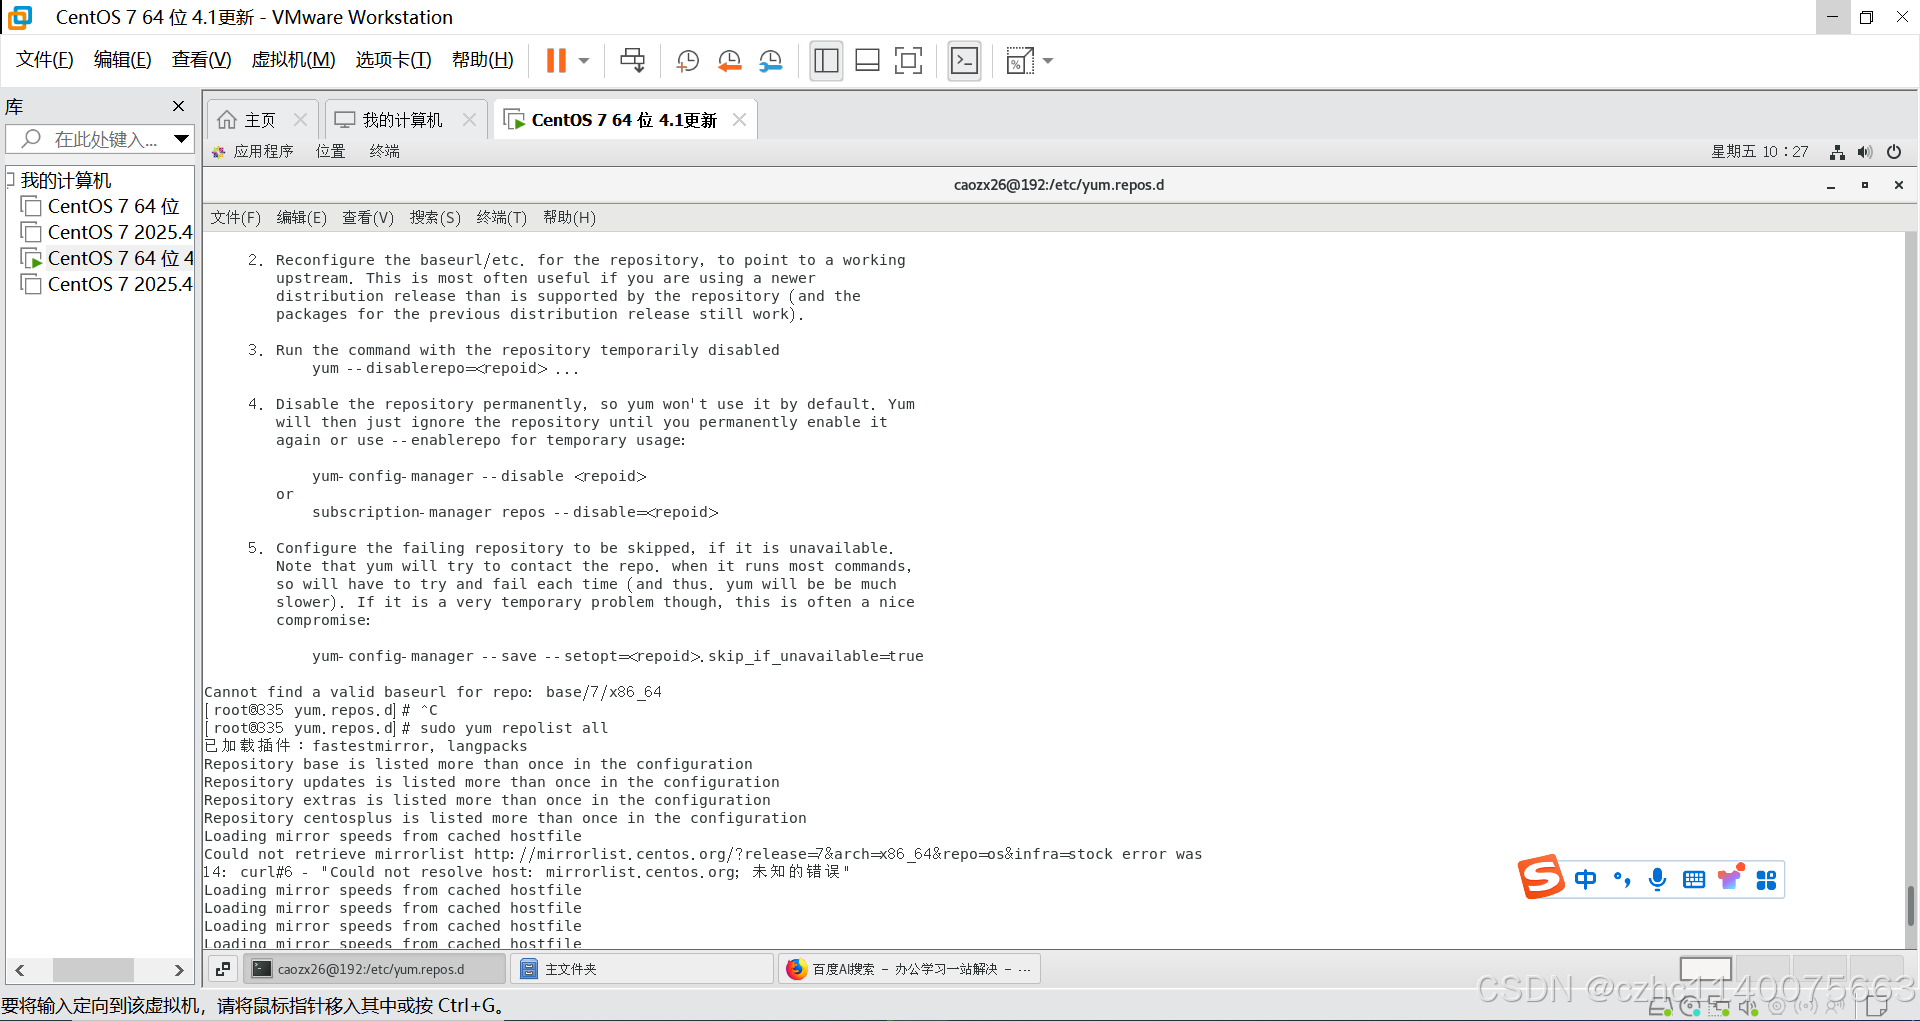Maximize the guest terminal window
The width and height of the screenshot is (1920, 1021).
click(x=1865, y=185)
